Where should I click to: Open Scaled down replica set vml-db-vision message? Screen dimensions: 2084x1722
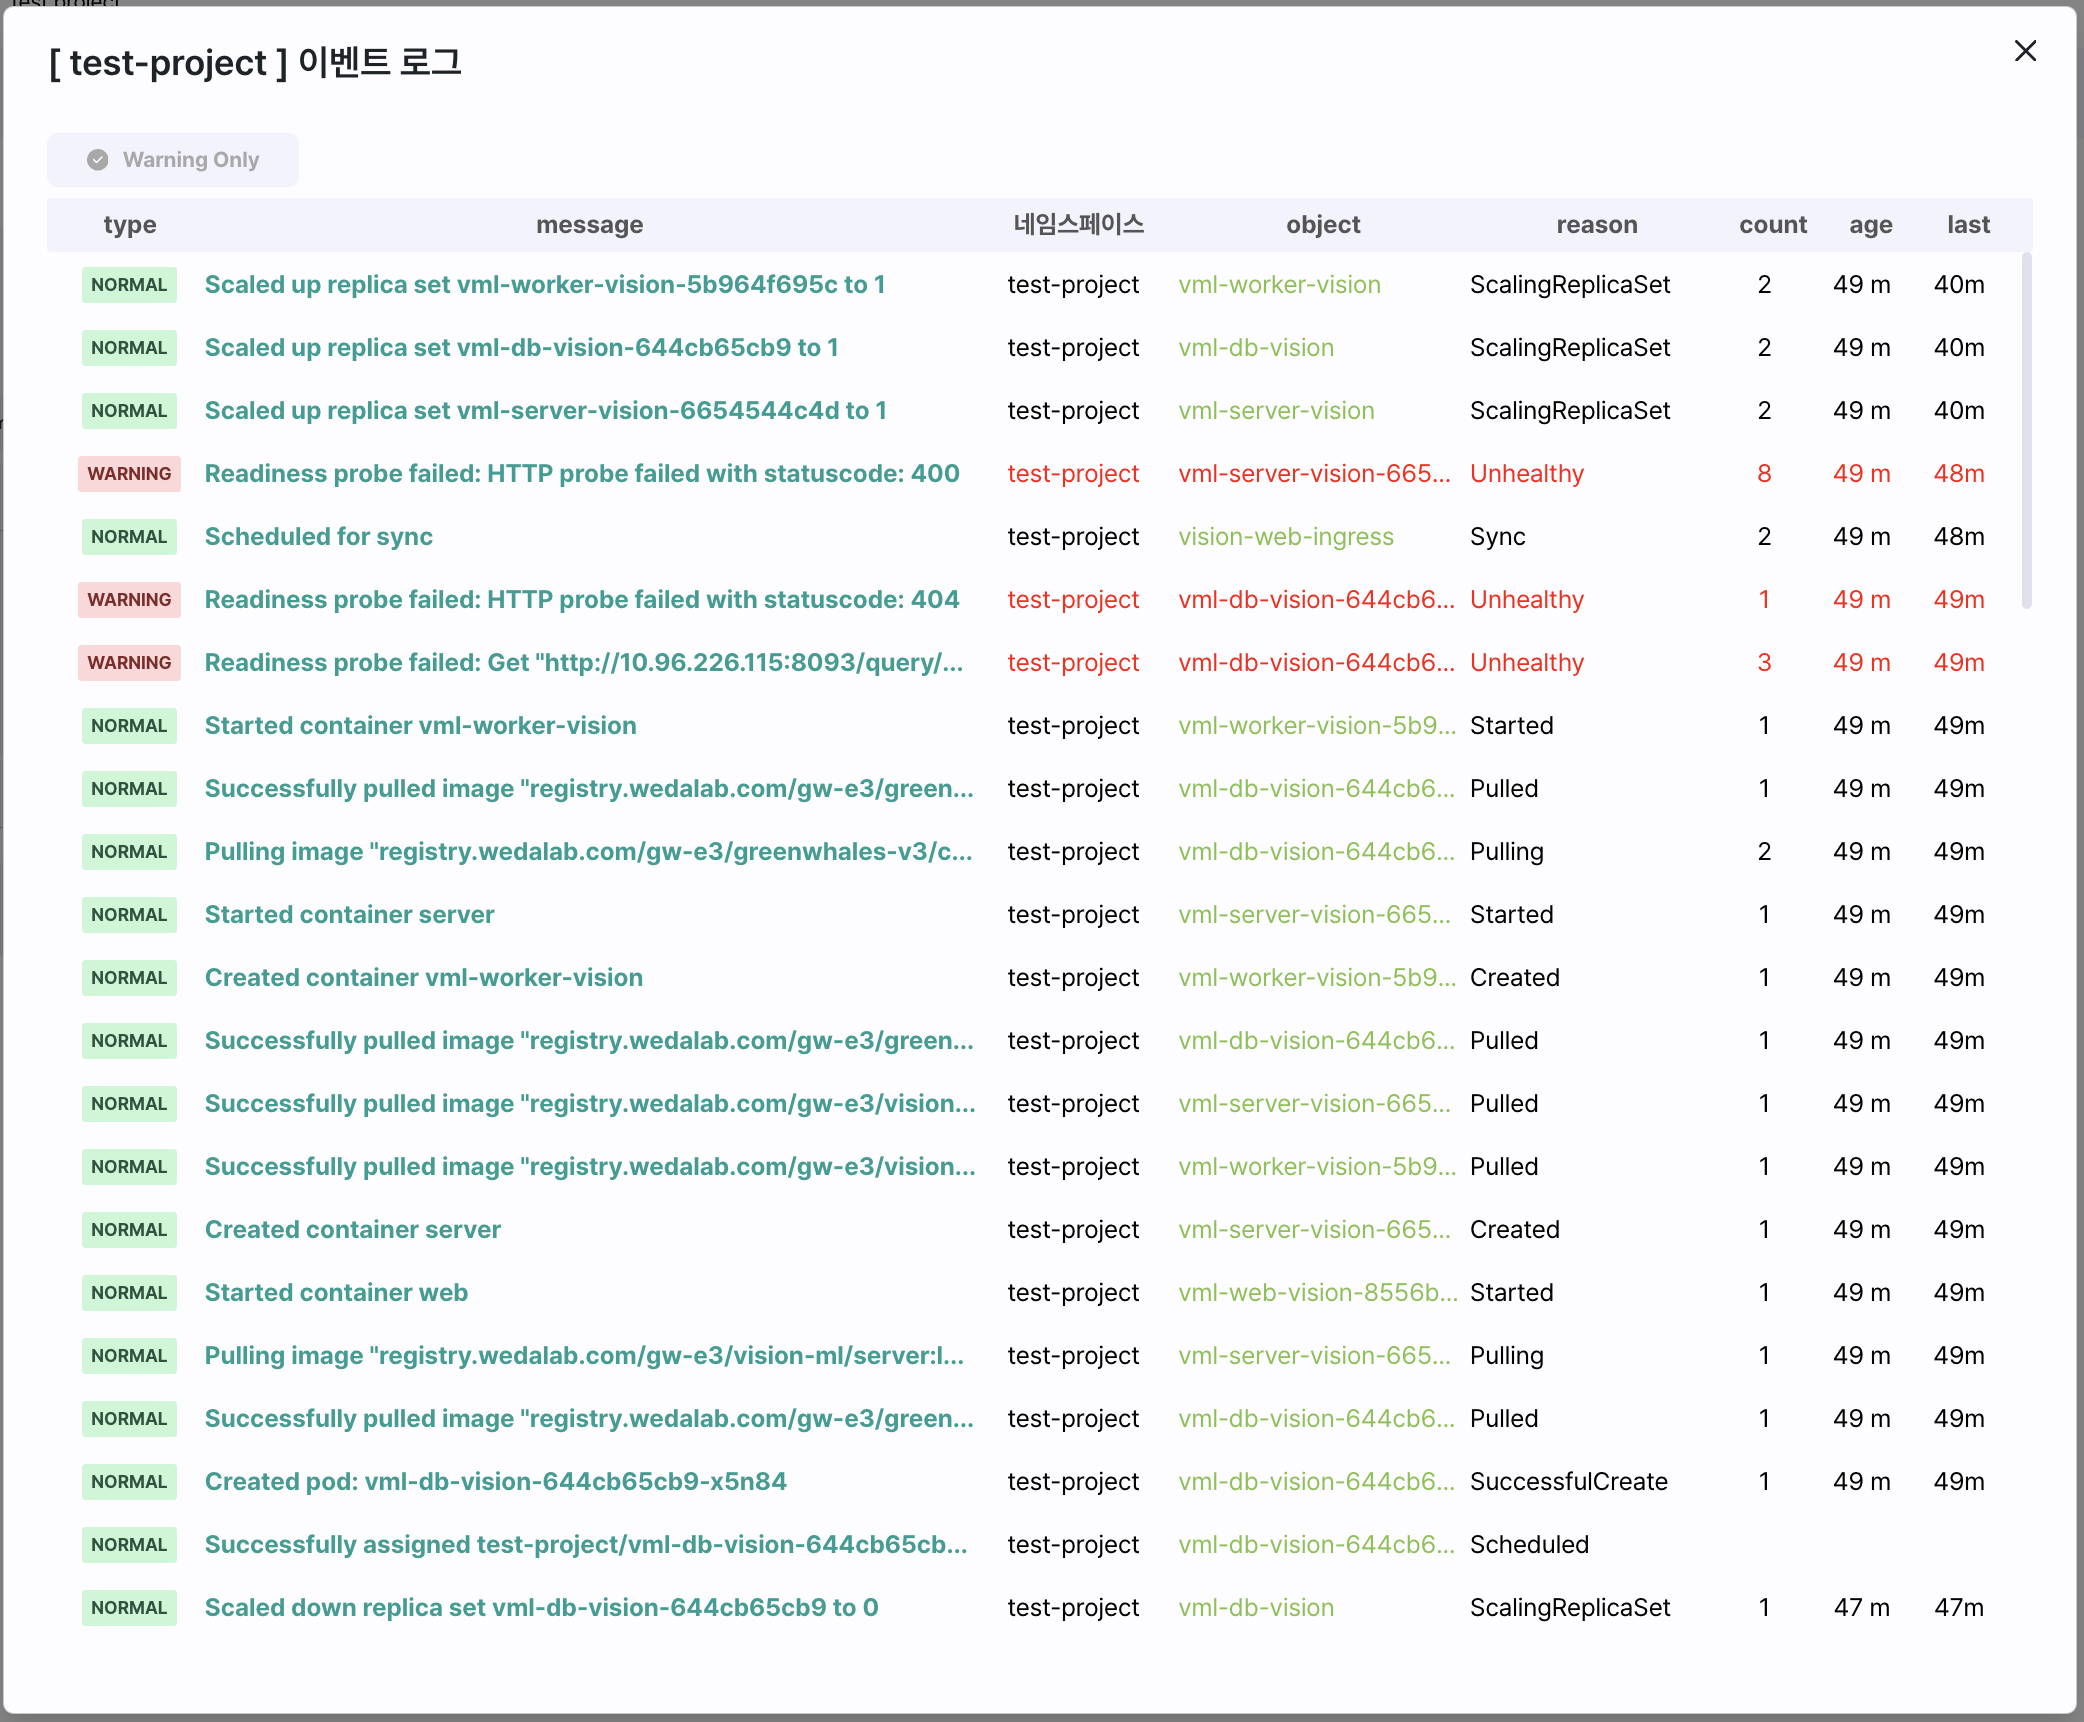(542, 1608)
